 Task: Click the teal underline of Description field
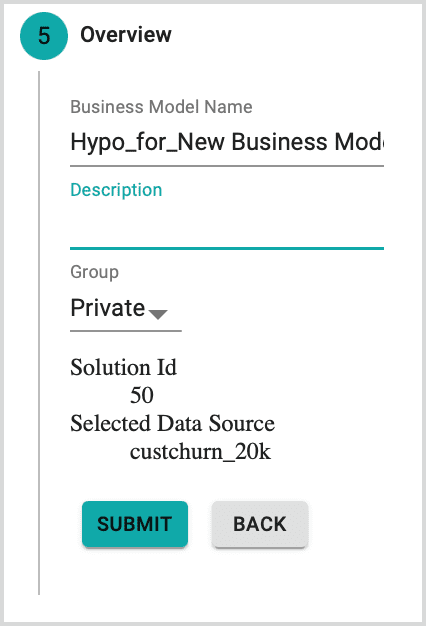tap(227, 248)
